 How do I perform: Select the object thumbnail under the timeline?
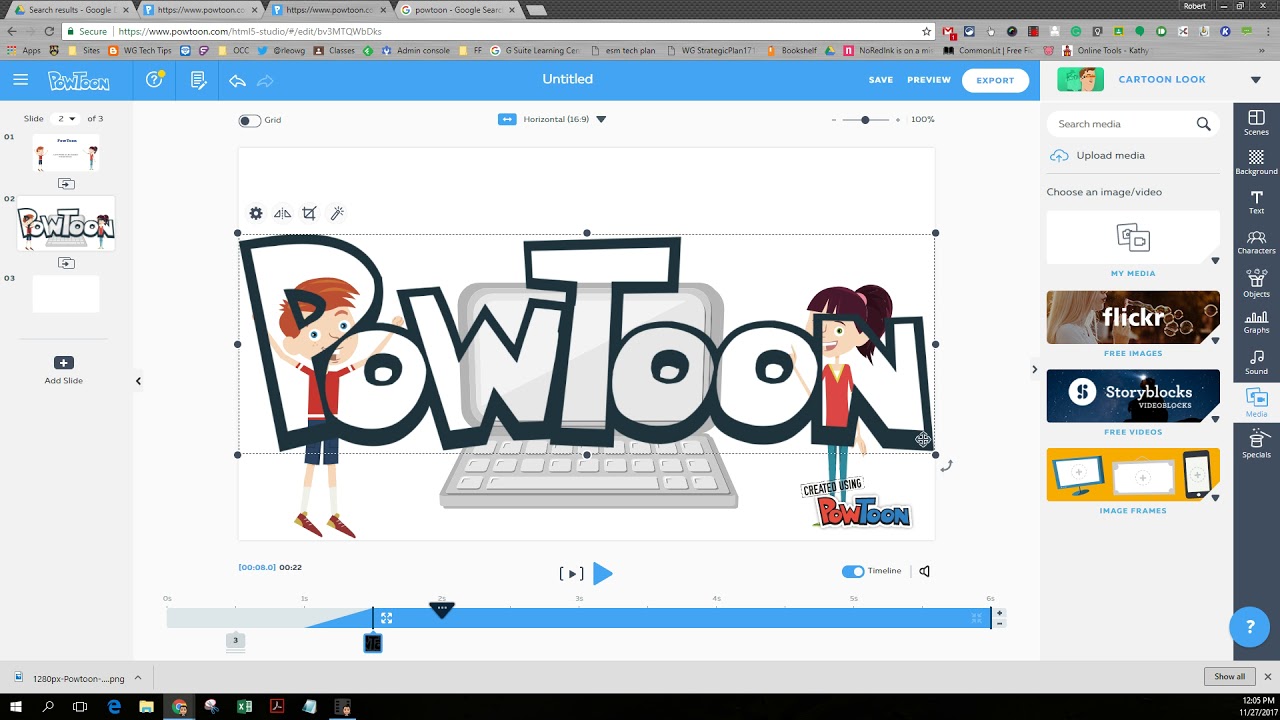coord(372,643)
